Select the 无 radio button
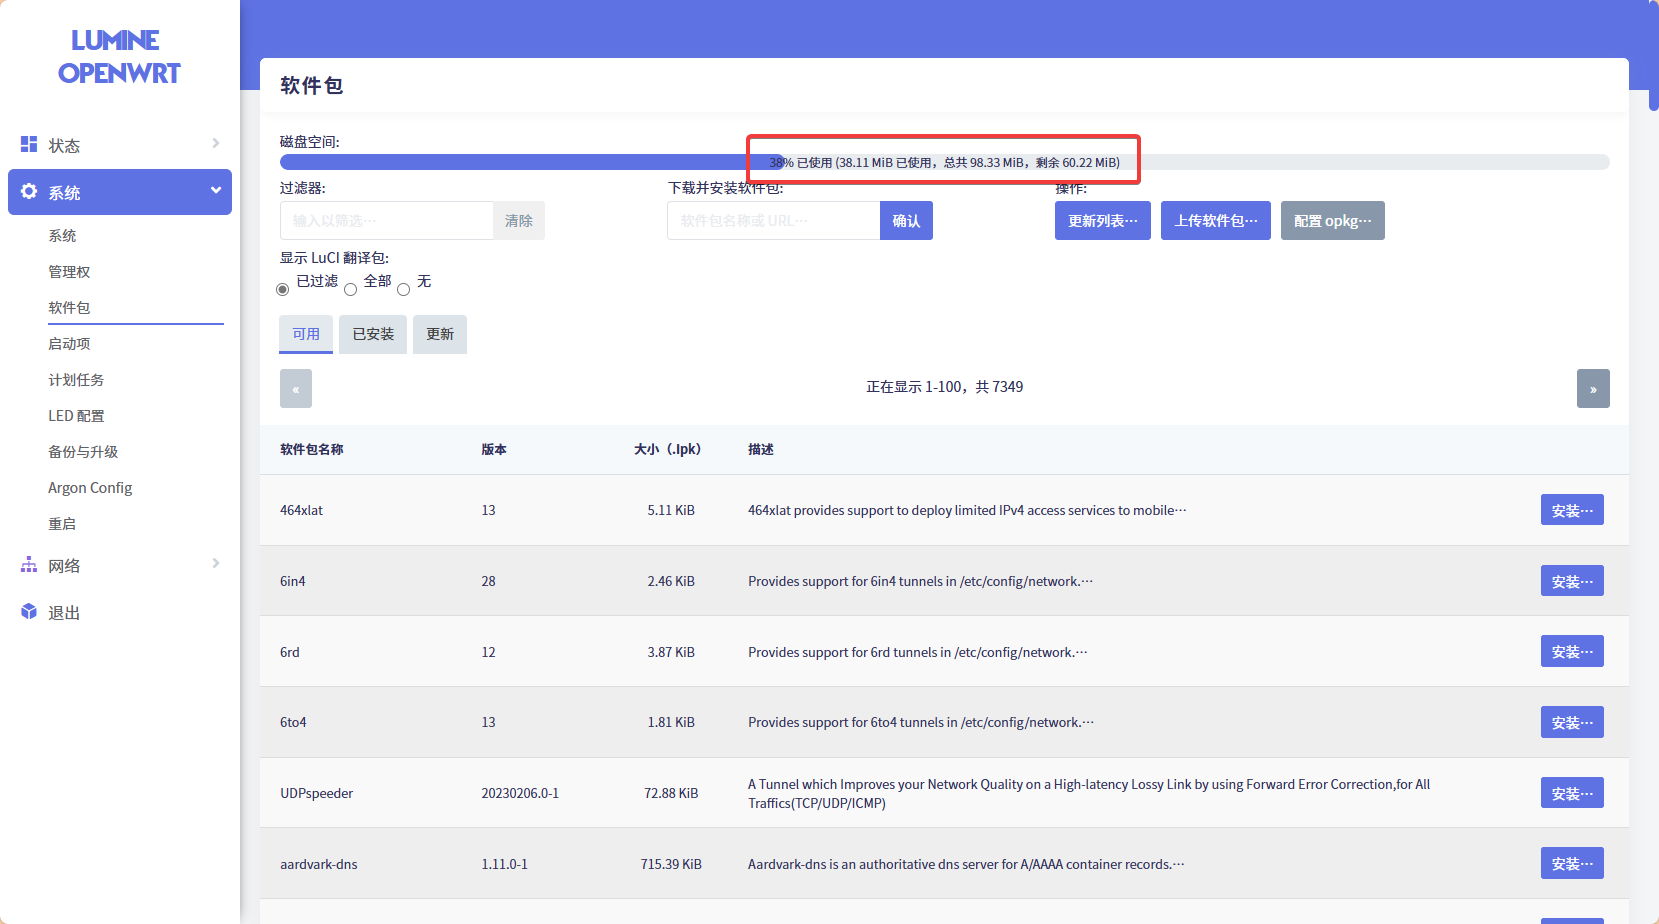 (x=404, y=290)
